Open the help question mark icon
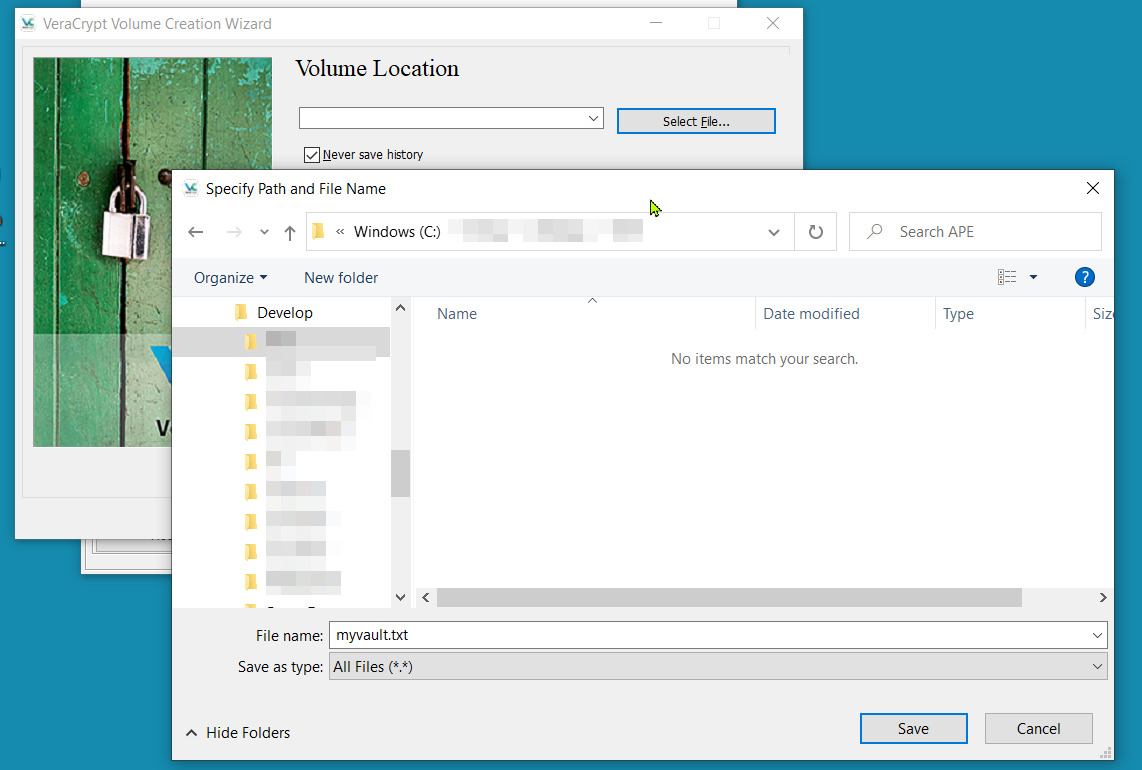1142x770 pixels. [x=1084, y=278]
